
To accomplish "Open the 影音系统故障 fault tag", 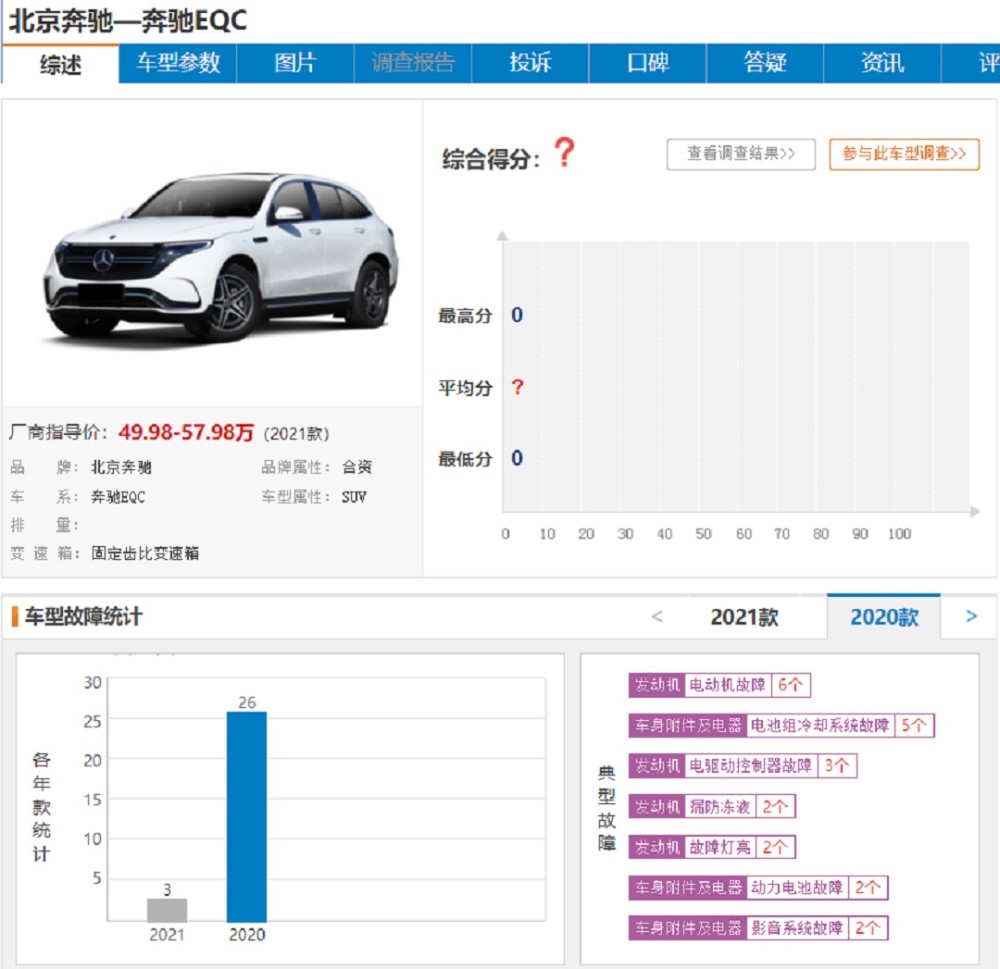I will (758, 928).
